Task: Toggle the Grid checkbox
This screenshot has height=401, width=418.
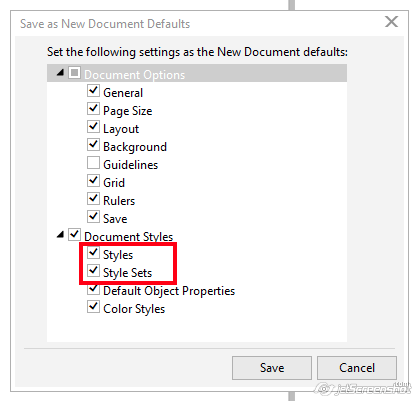Action: pos(93,181)
